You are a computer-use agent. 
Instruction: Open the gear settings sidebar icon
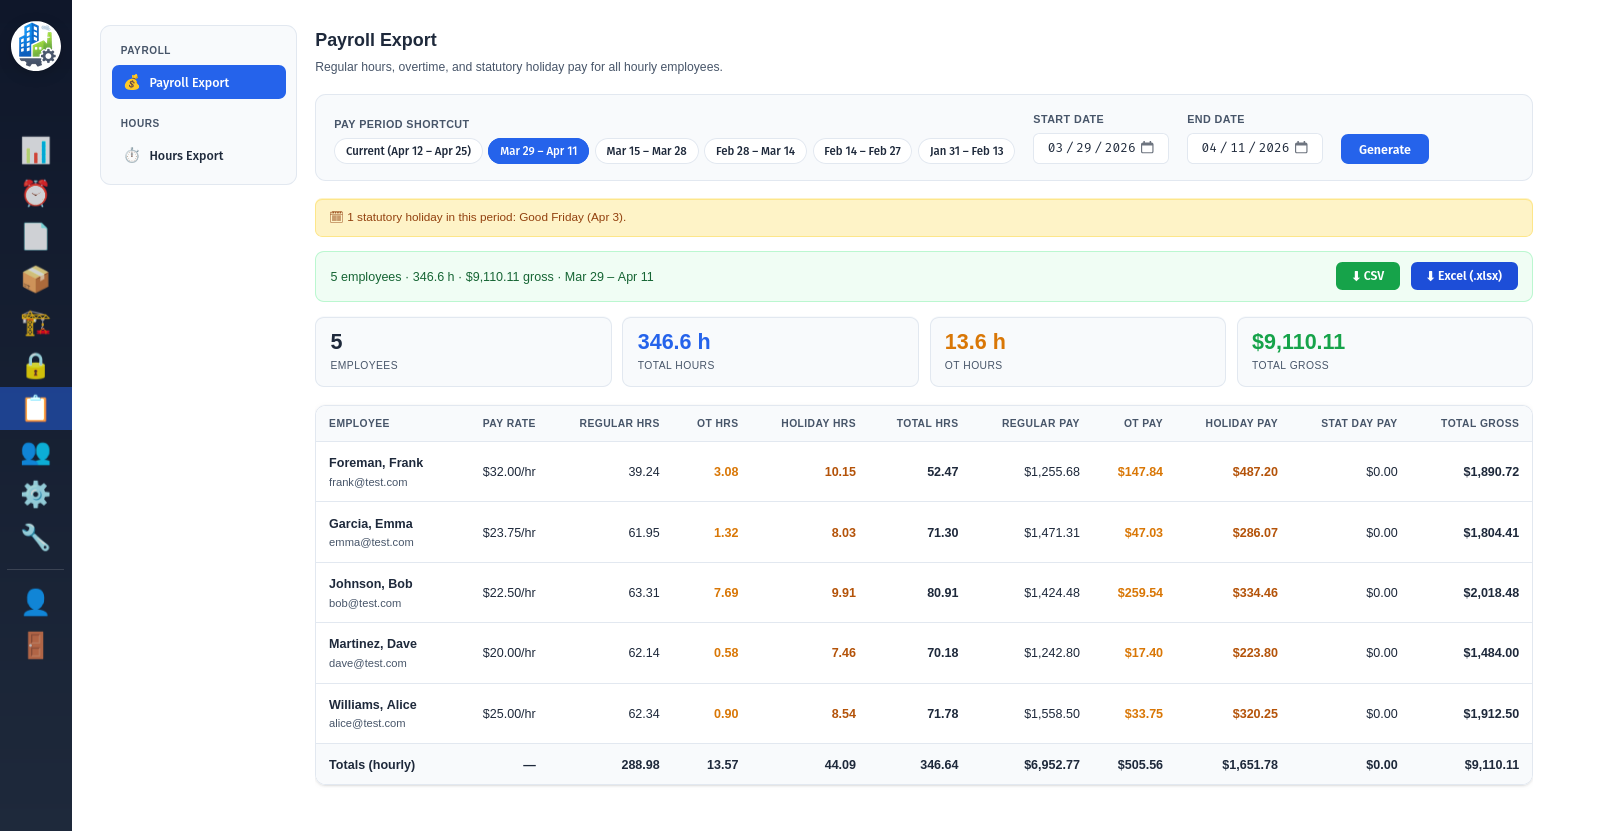(35, 495)
